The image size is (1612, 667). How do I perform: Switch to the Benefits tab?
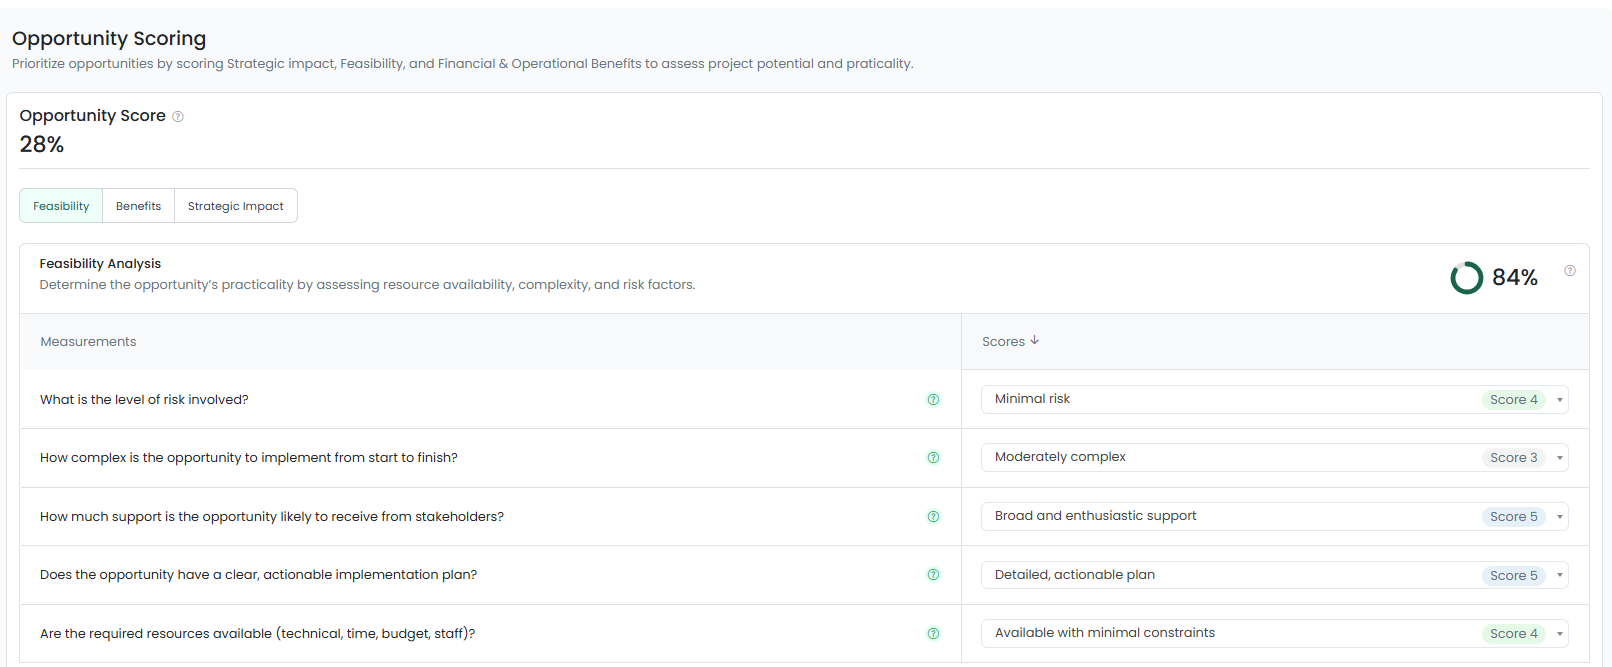click(138, 206)
